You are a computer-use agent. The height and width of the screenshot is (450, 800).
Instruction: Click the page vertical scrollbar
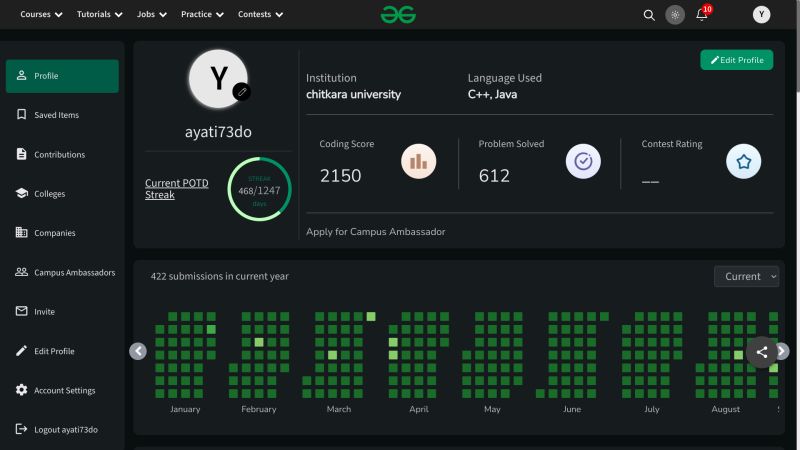pyautogui.click(x=797, y=46)
